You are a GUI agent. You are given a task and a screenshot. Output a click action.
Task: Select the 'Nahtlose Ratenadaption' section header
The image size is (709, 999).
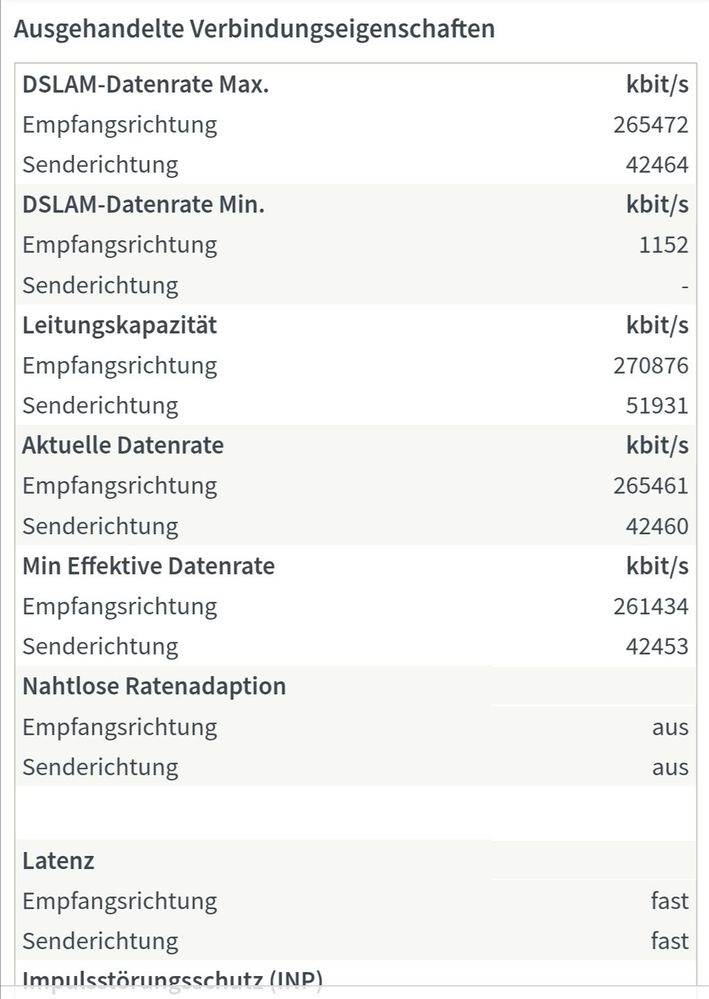coord(154,686)
